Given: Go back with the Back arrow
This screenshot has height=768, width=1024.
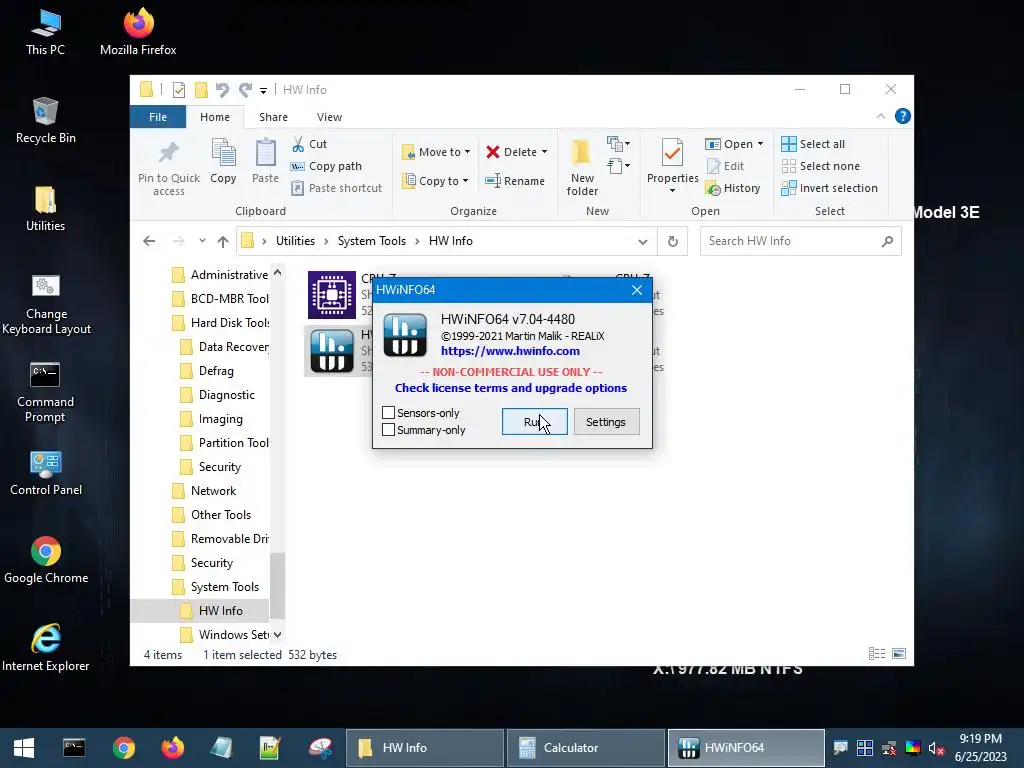Looking at the screenshot, I should [149, 241].
